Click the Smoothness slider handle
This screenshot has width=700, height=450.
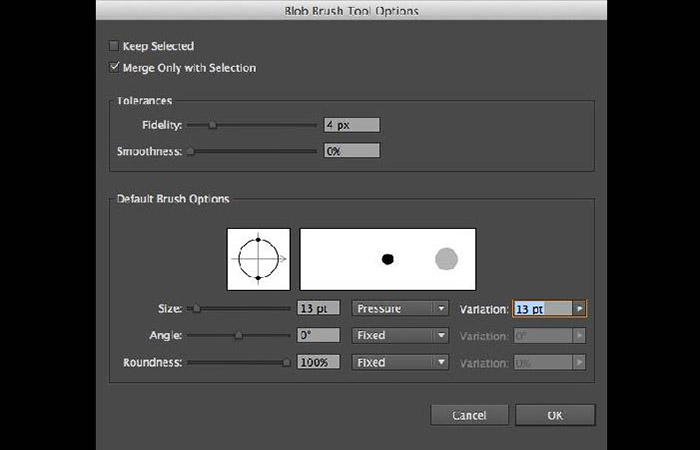pyautogui.click(x=190, y=151)
